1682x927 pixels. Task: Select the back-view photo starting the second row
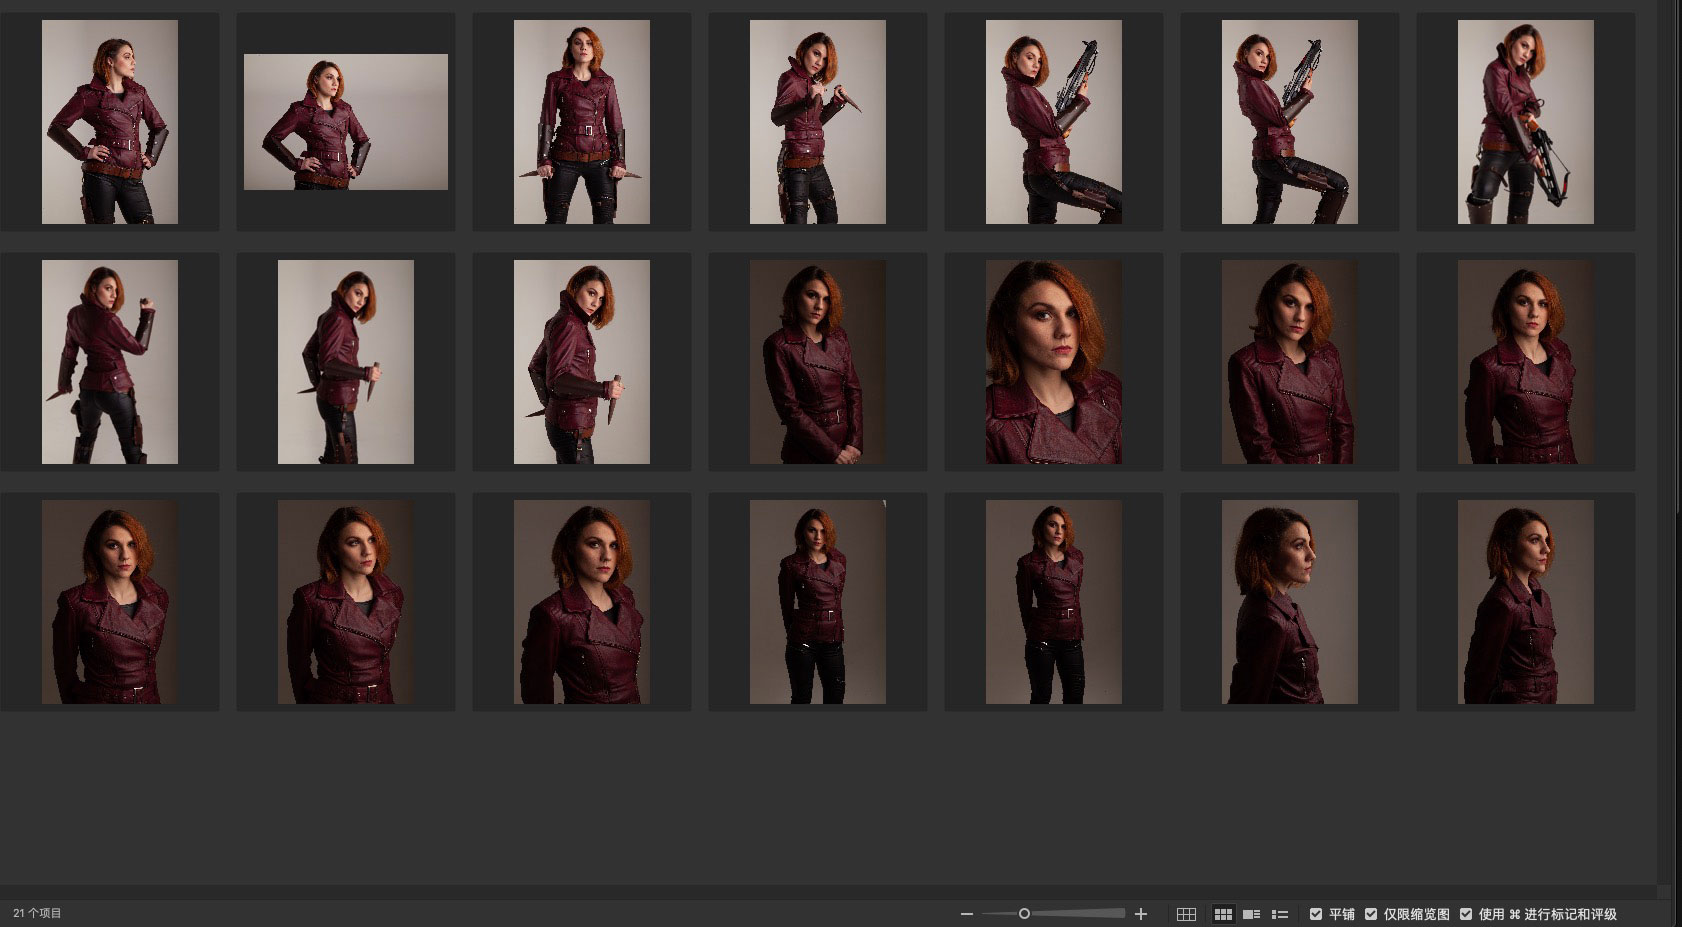click(110, 362)
